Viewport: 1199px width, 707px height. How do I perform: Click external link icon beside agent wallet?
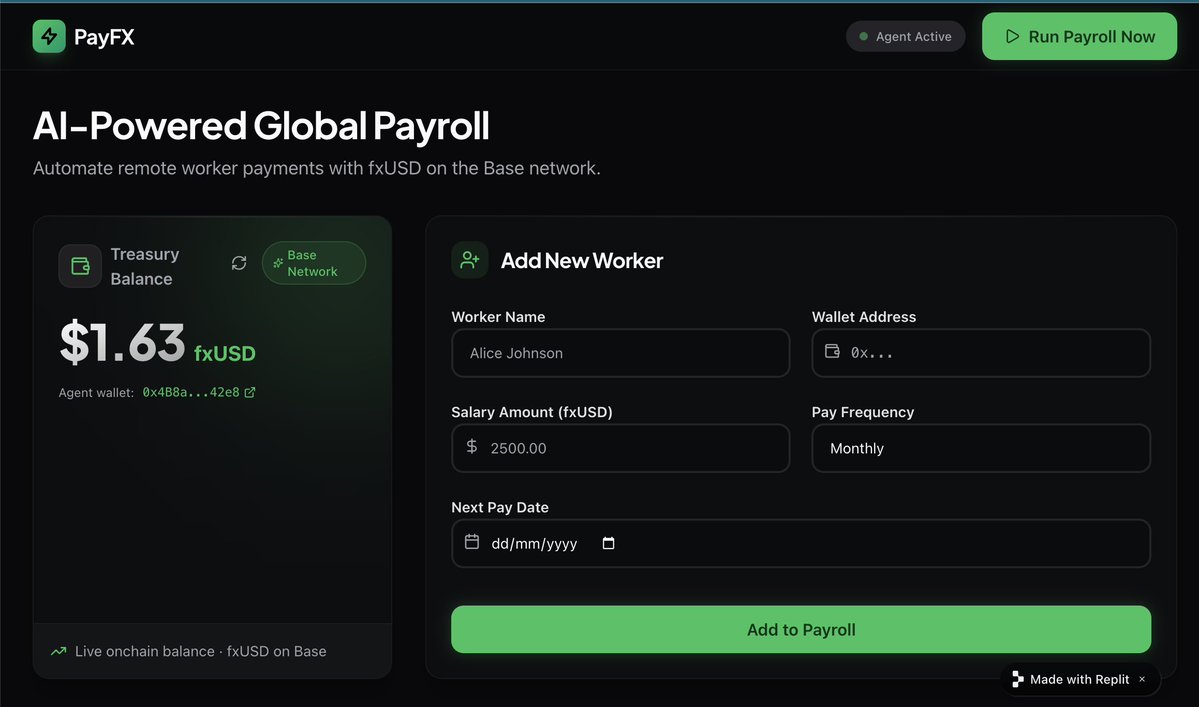pyautogui.click(x=249, y=392)
